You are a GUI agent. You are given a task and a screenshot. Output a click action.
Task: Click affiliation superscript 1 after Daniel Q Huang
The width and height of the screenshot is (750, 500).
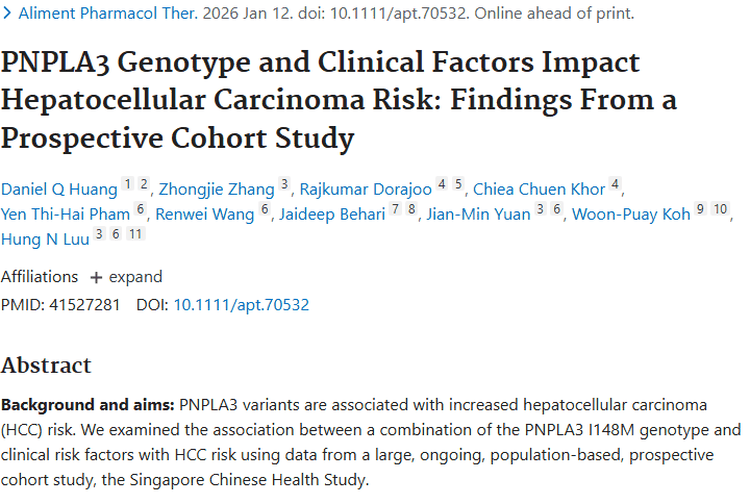[x=127, y=184]
